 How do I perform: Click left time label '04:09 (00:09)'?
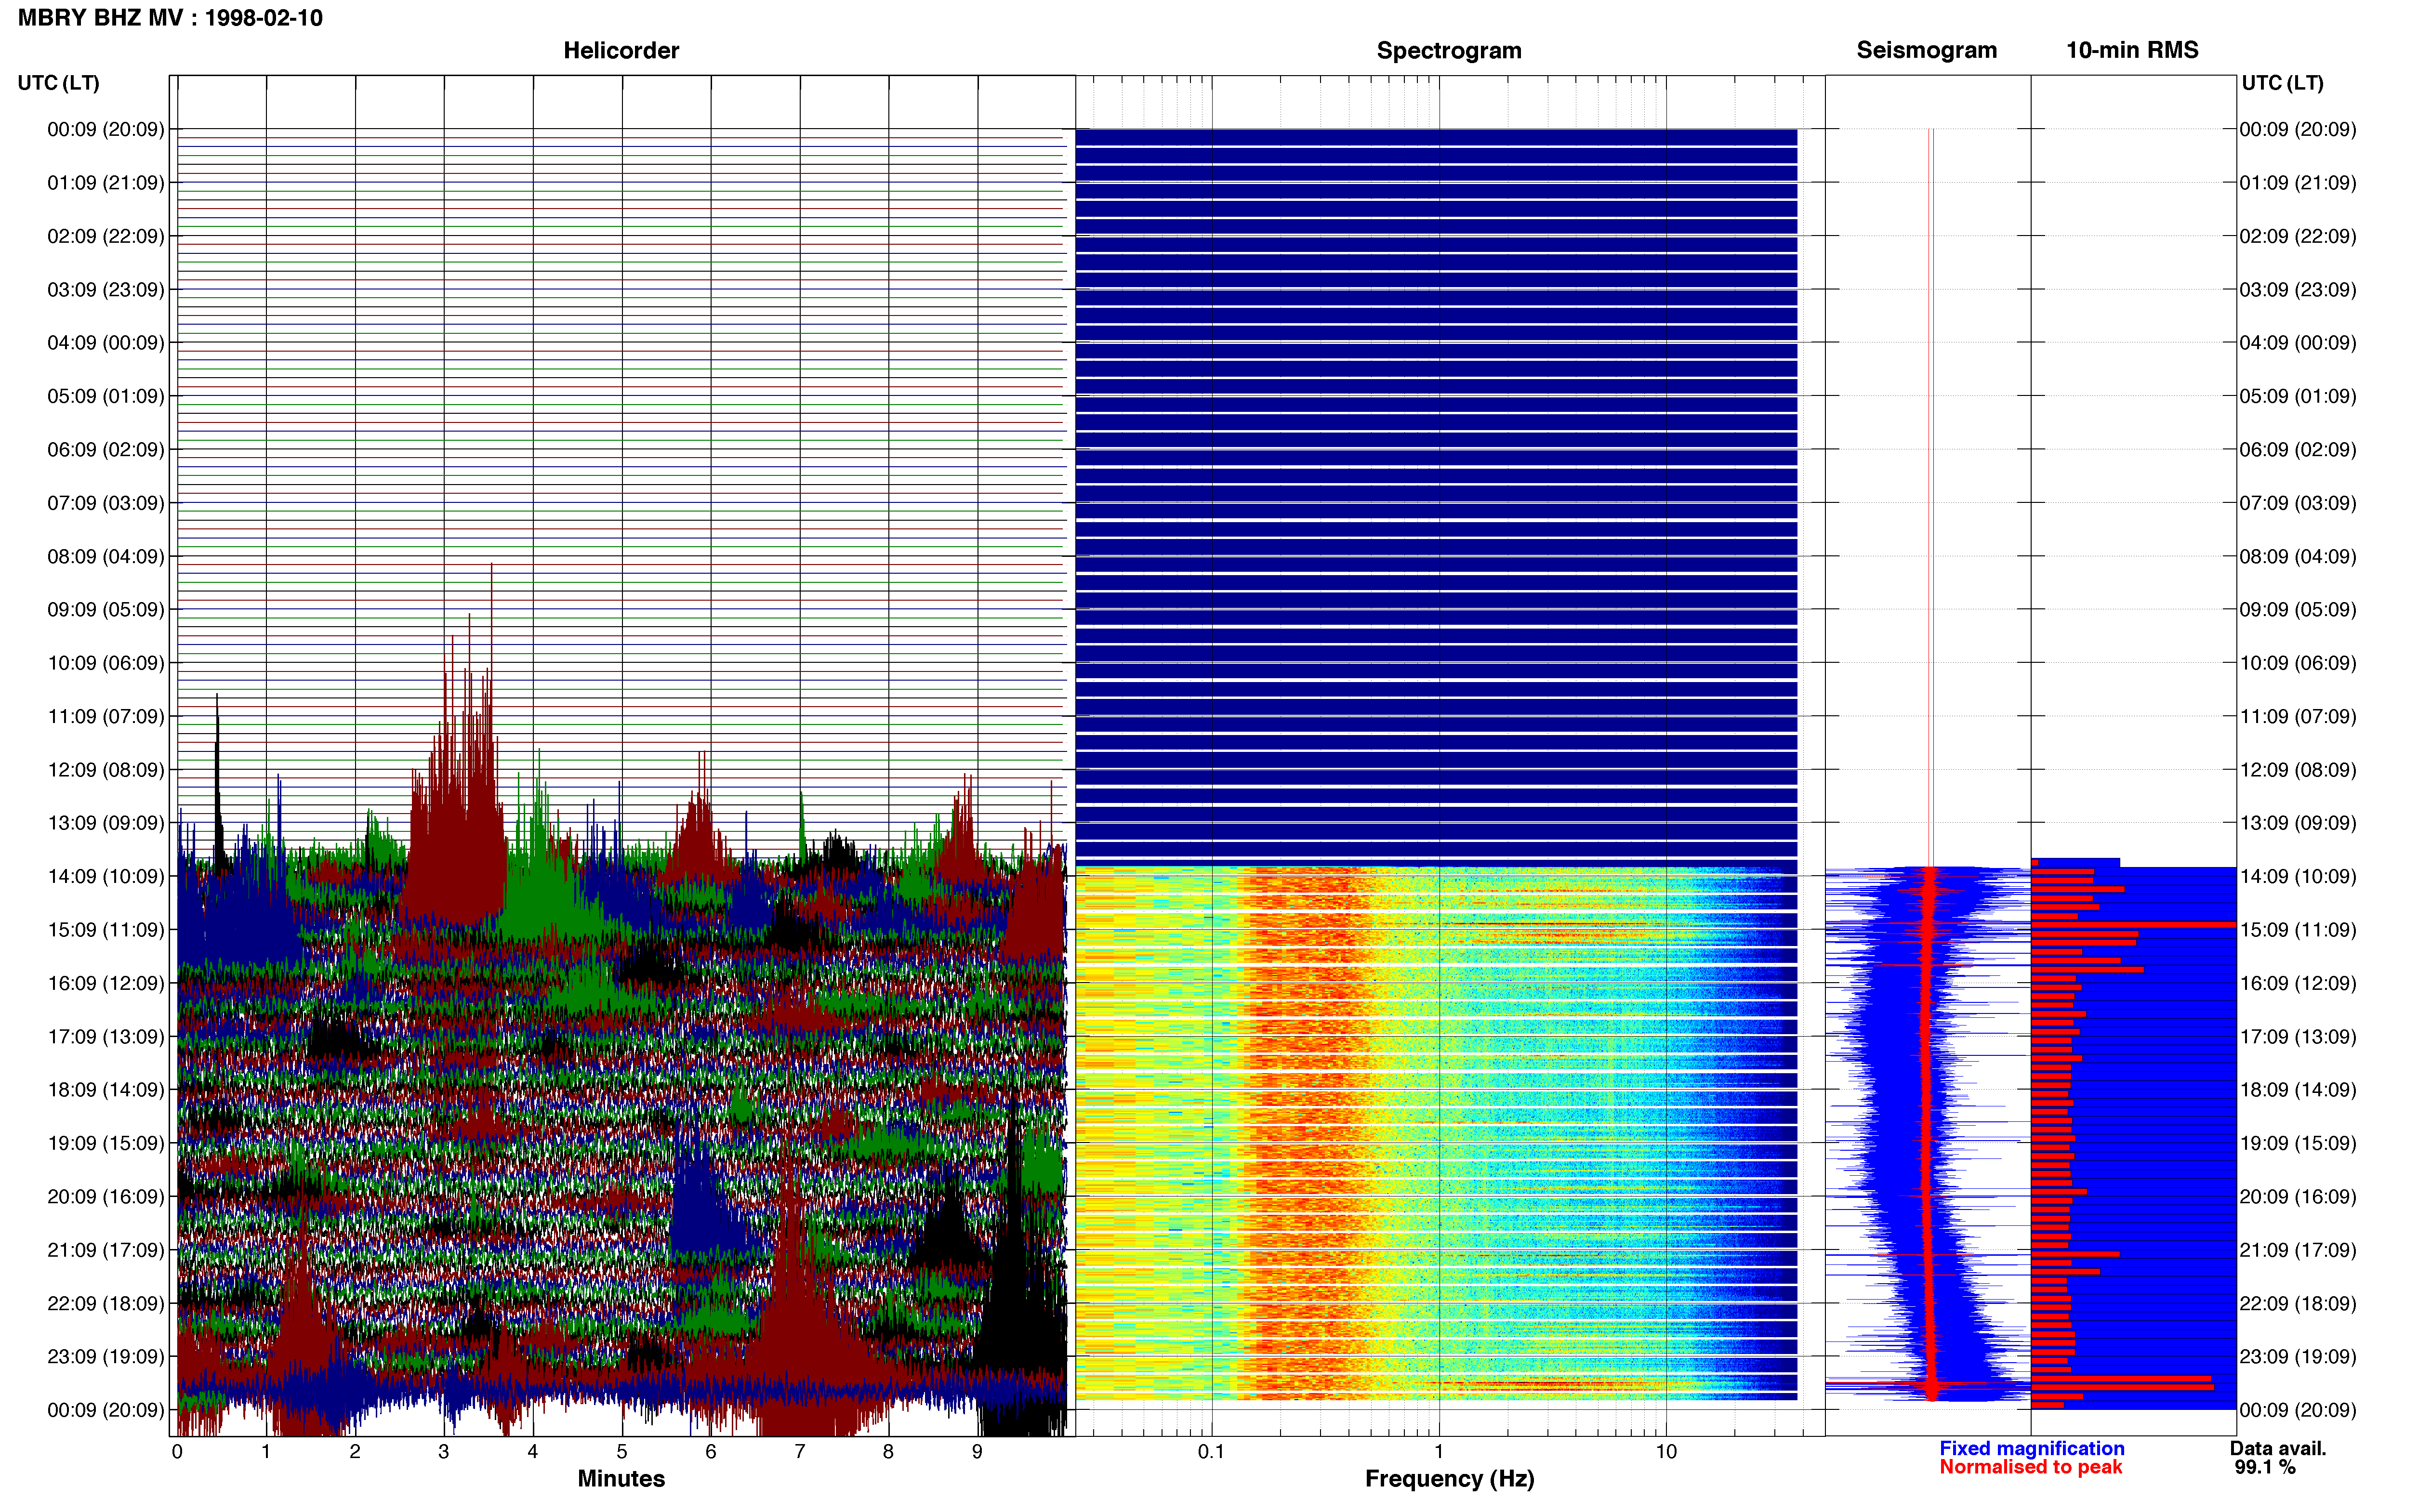(106, 342)
